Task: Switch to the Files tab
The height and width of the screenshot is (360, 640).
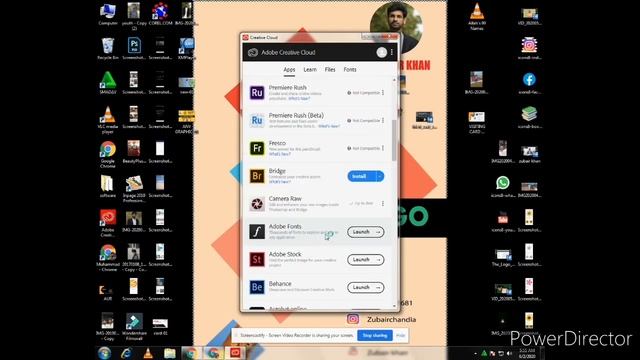Action: pos(330,70)
